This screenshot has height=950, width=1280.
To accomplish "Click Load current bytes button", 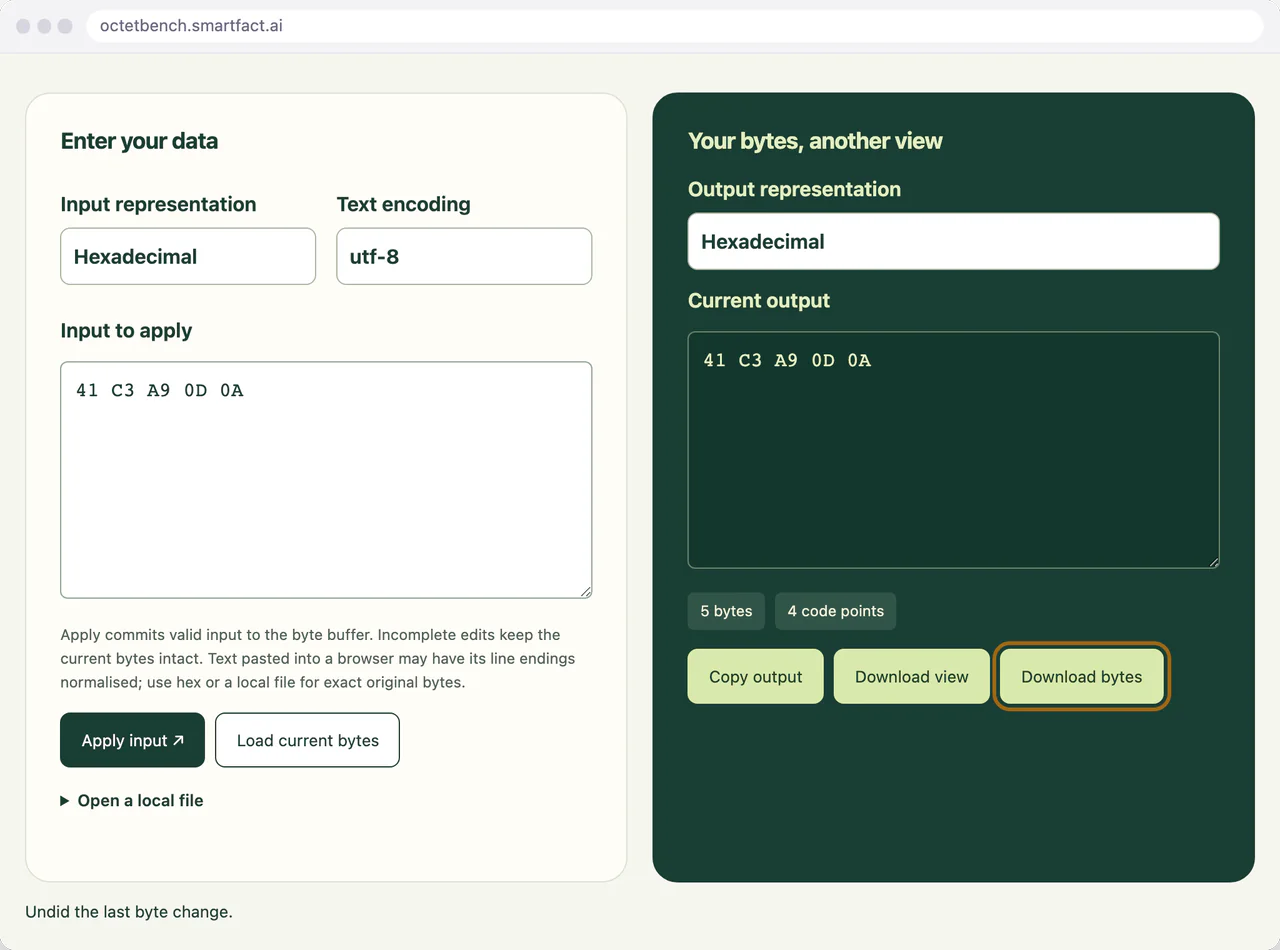I will [x=308, y=740].
